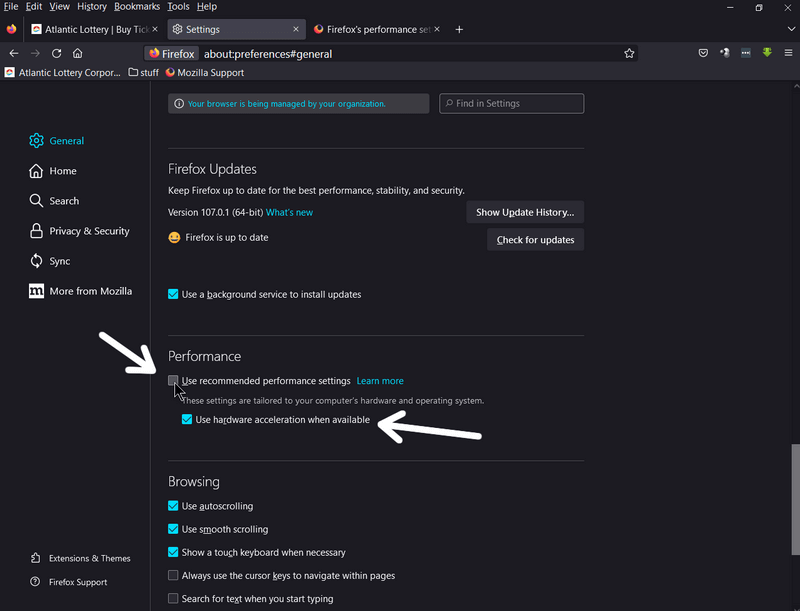
Task: Focus the Find in Settings search box
Action: pyautogui.click(x=512, y=104)
